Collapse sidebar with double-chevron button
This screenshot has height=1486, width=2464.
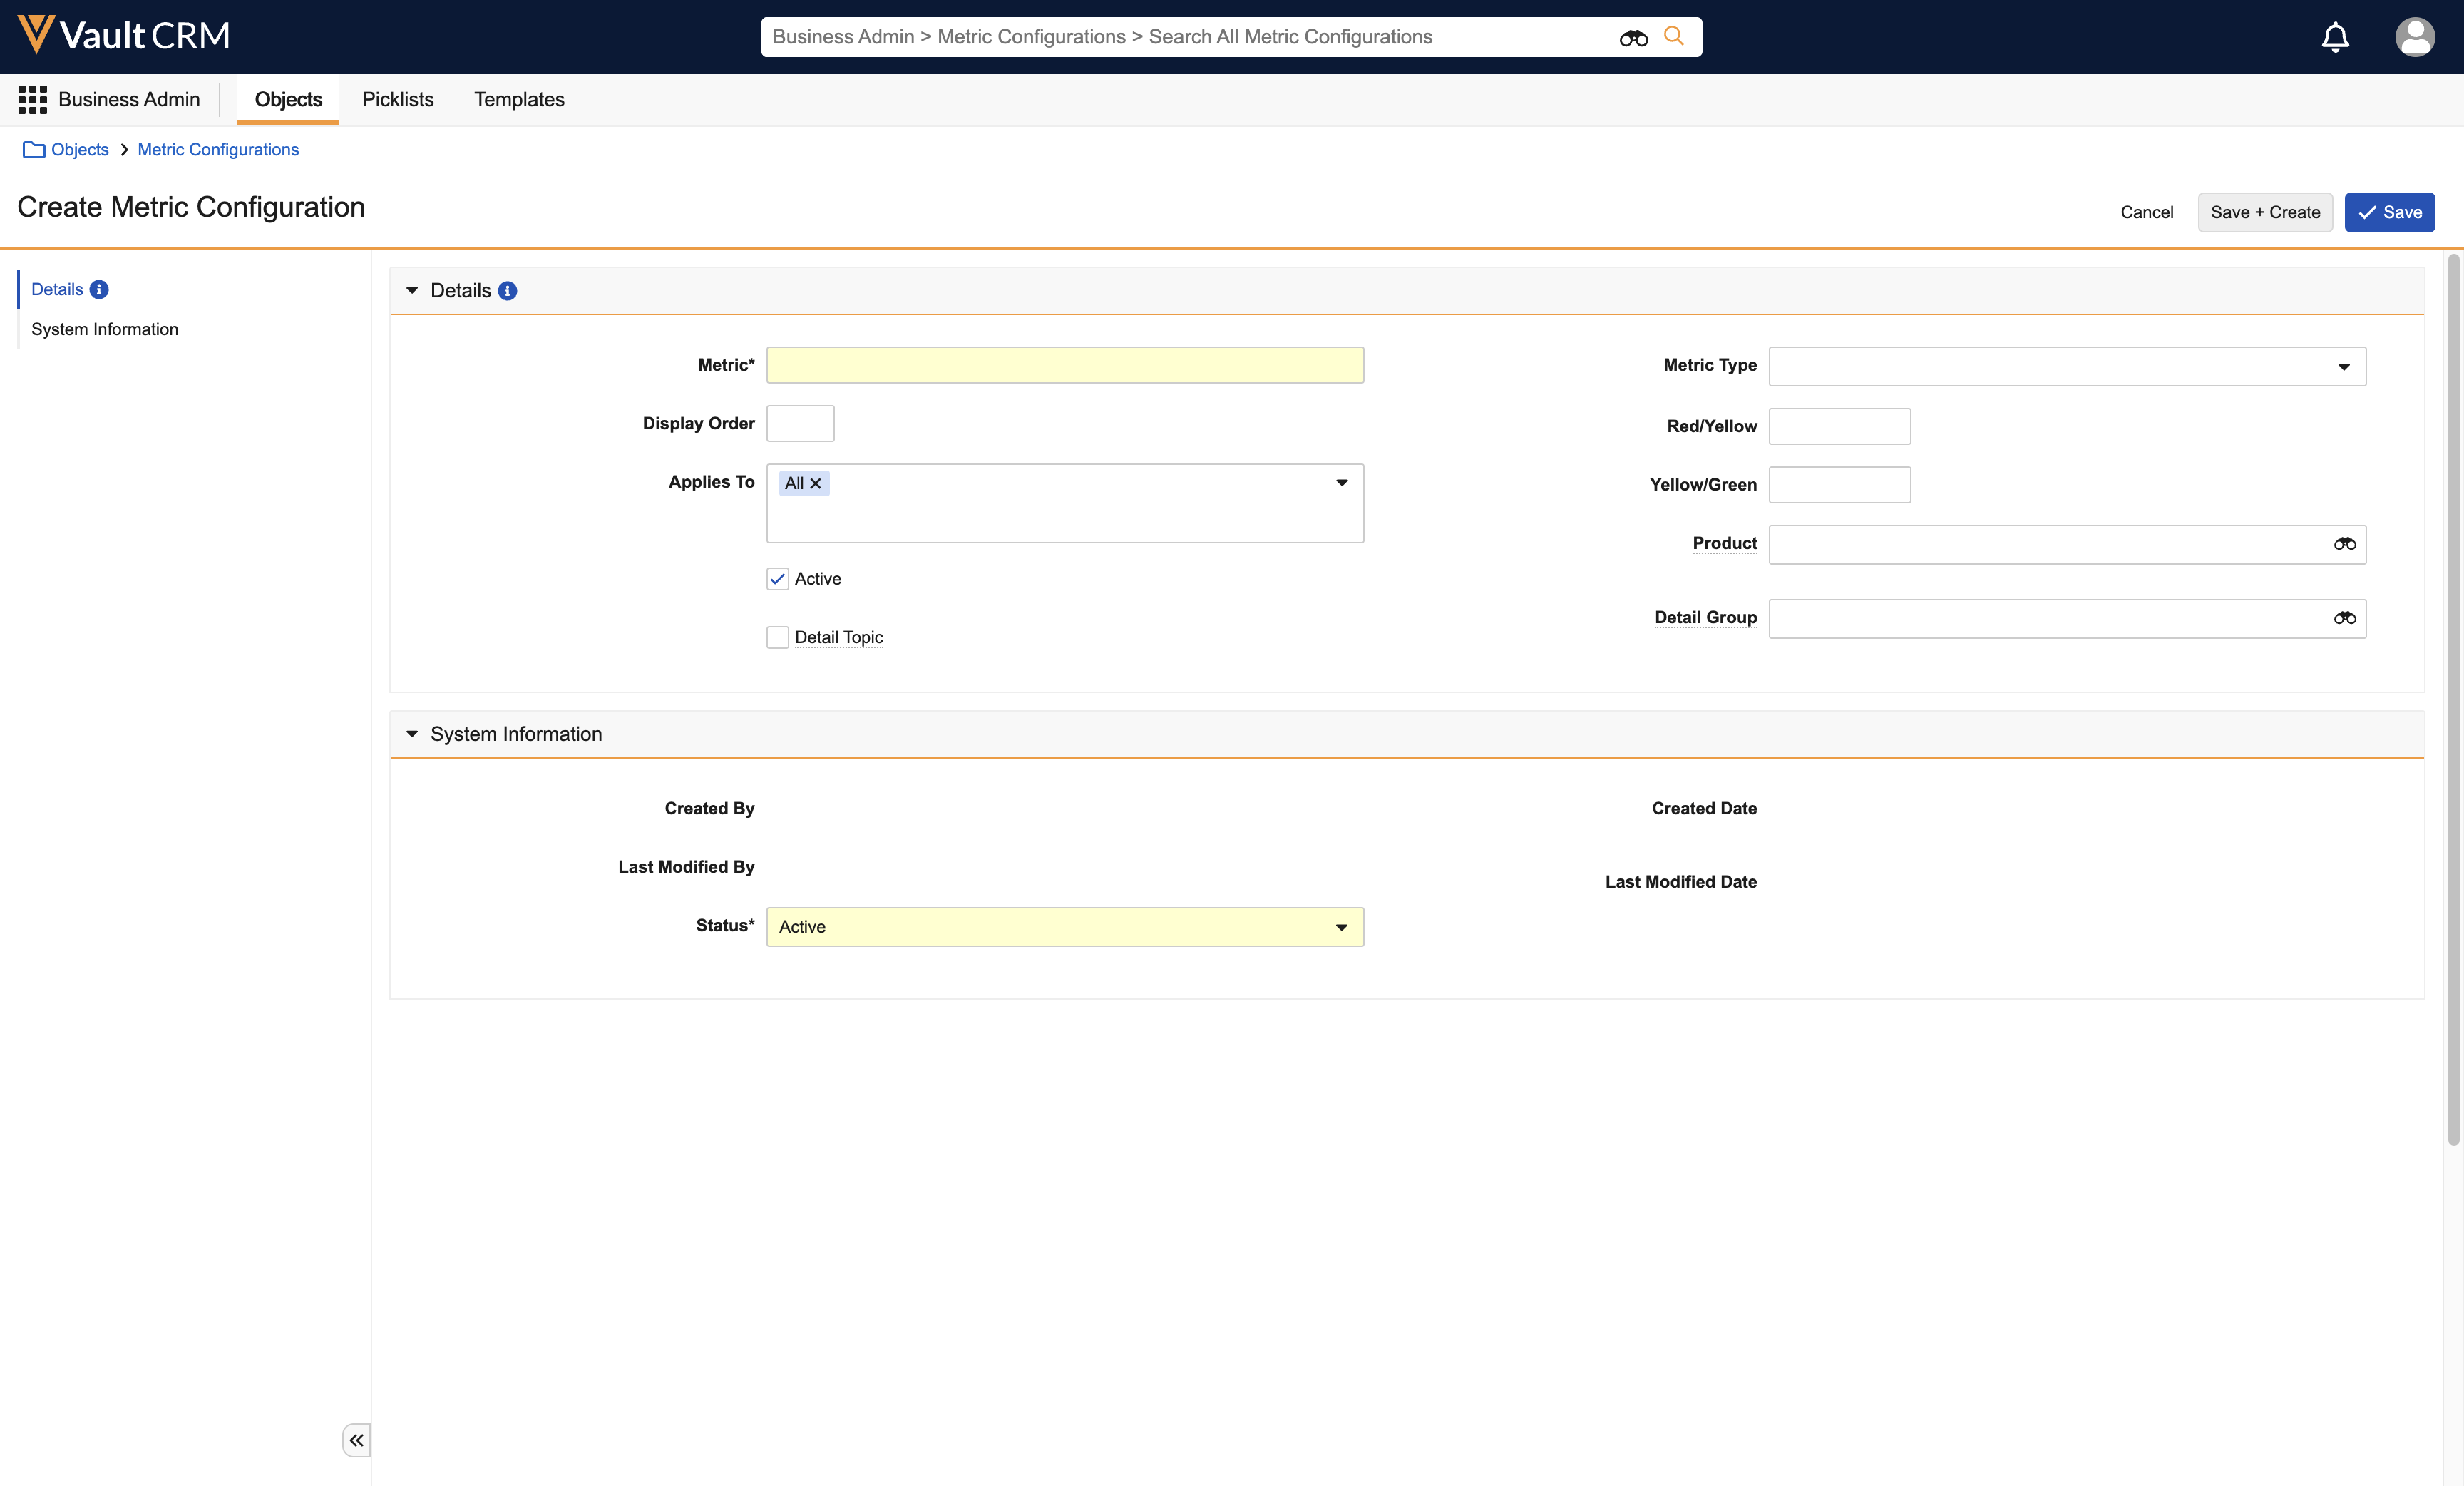[x=356, y=1440]
